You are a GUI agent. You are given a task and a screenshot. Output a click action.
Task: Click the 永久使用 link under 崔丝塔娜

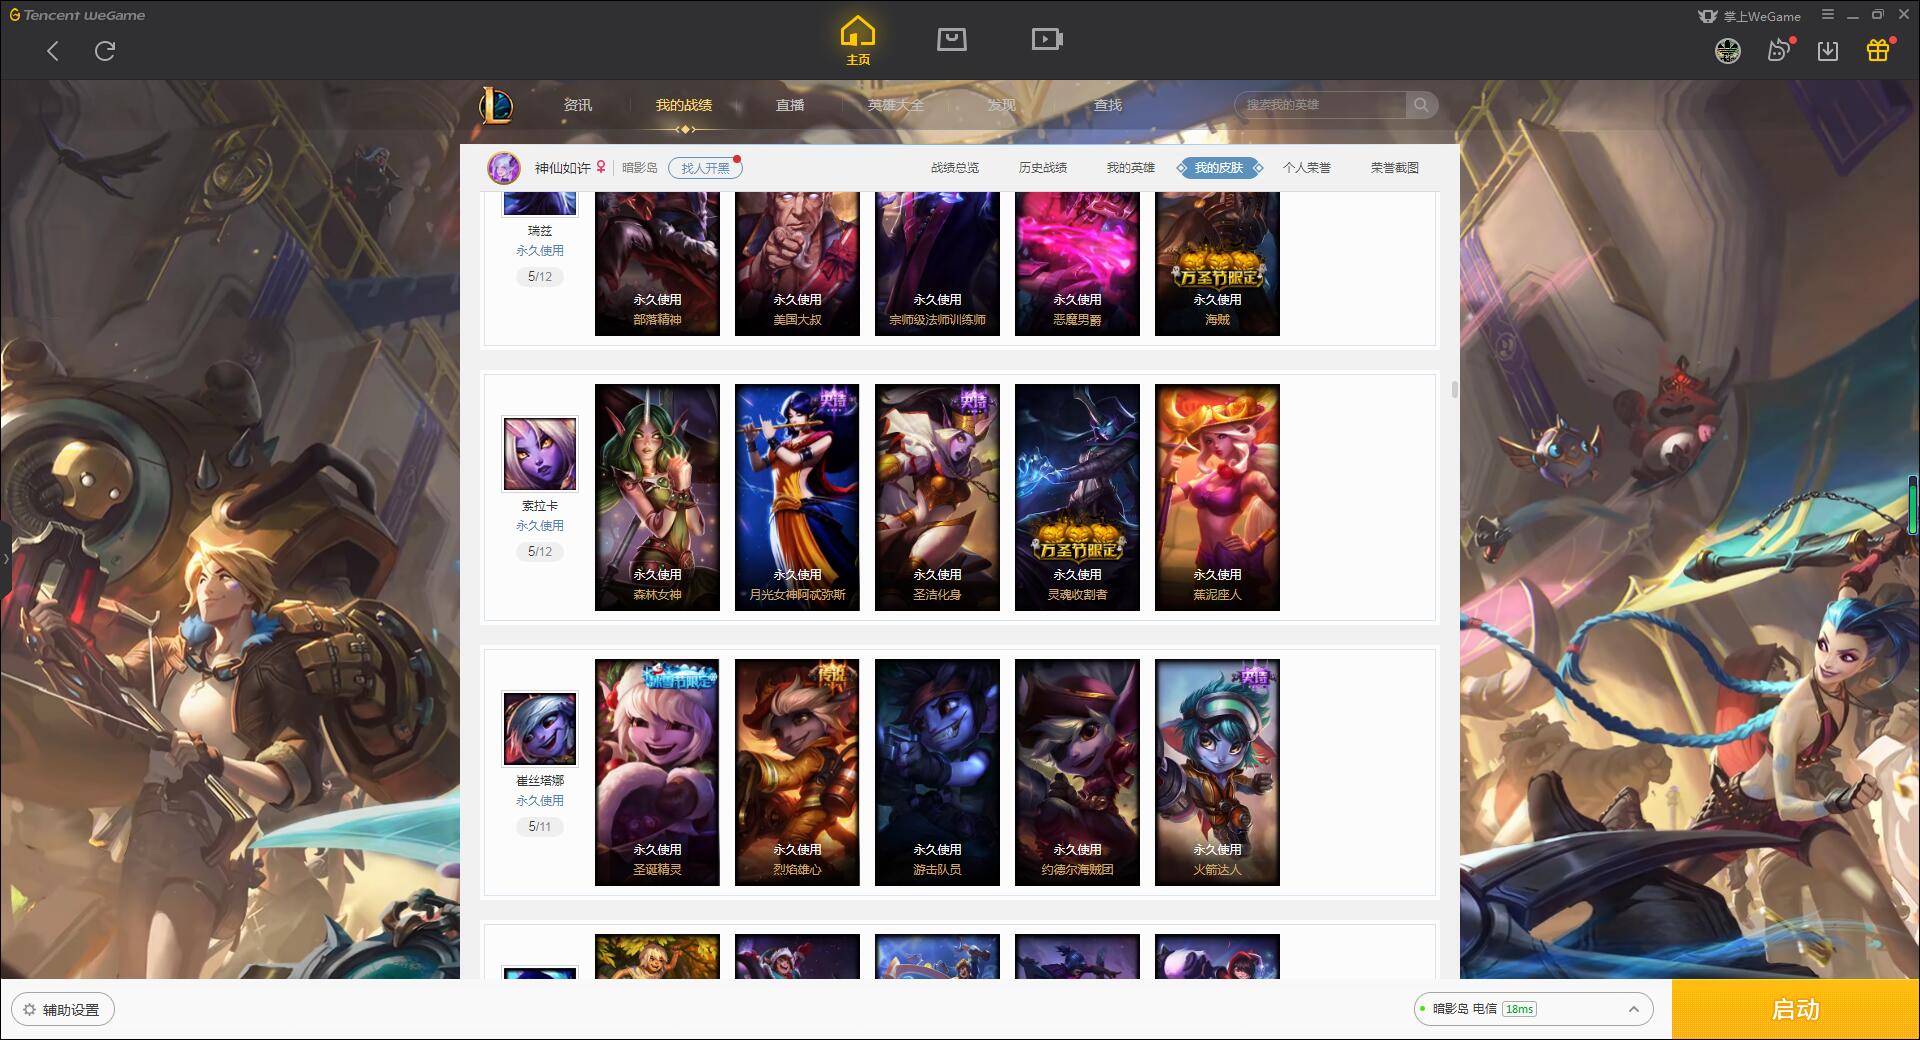point(540,800)
